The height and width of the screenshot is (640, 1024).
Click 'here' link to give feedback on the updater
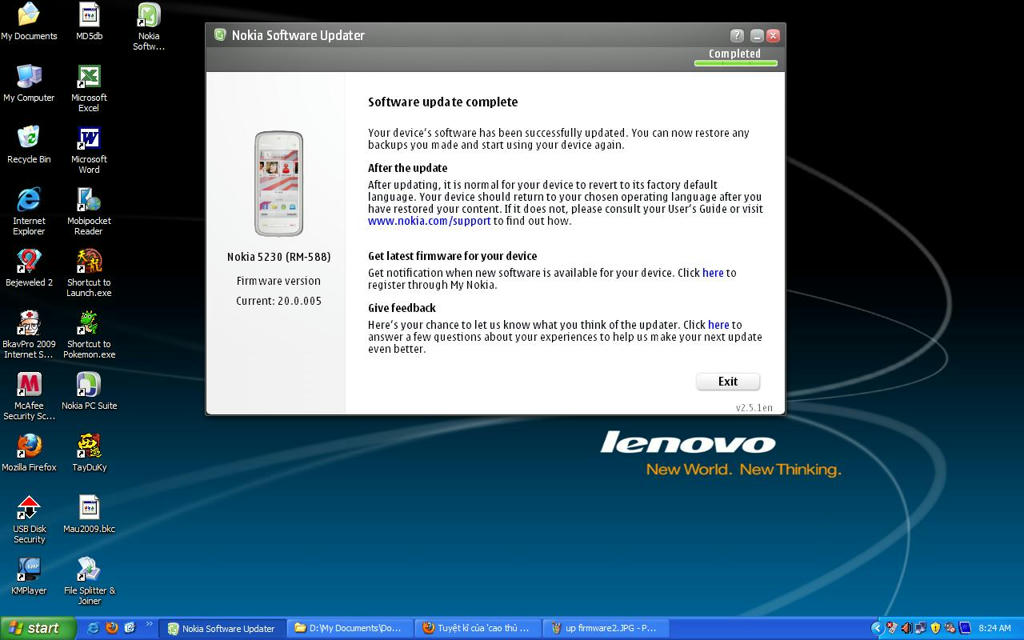(x=718, y=325)
